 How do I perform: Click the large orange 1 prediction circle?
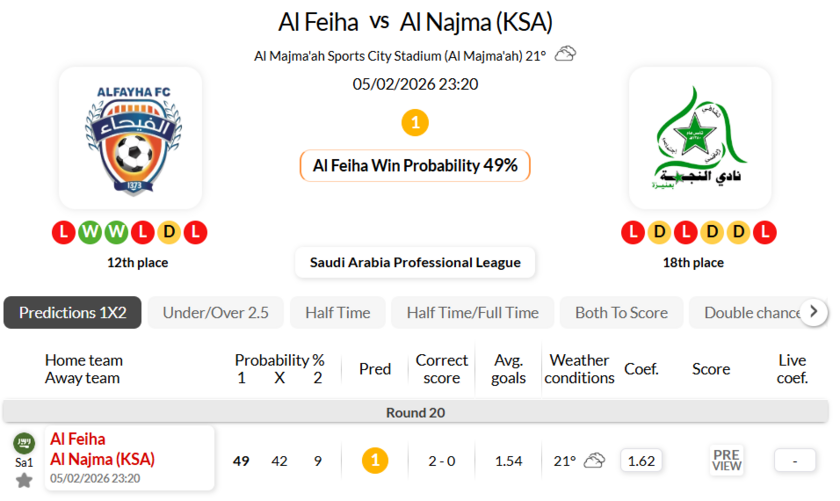[415, 123]
